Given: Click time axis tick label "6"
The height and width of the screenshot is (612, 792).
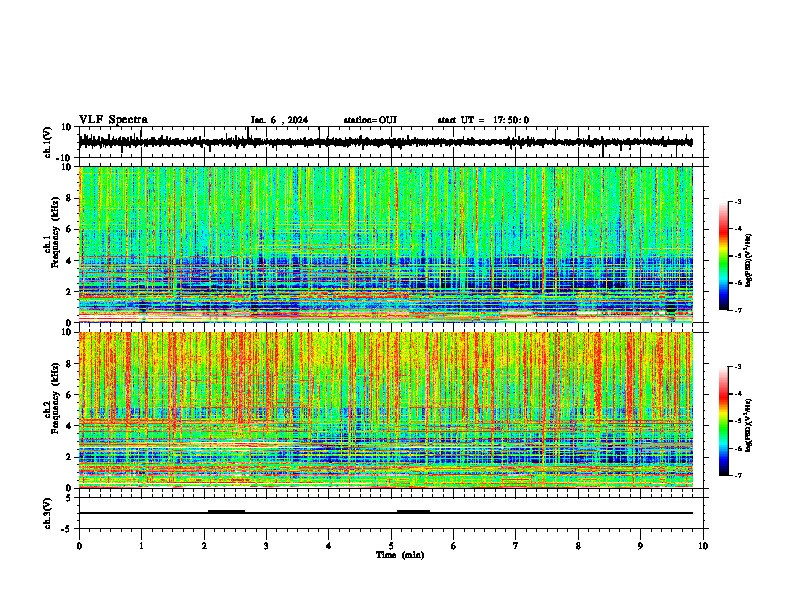Looking at the screenshot, I should (x=454, y=546).
